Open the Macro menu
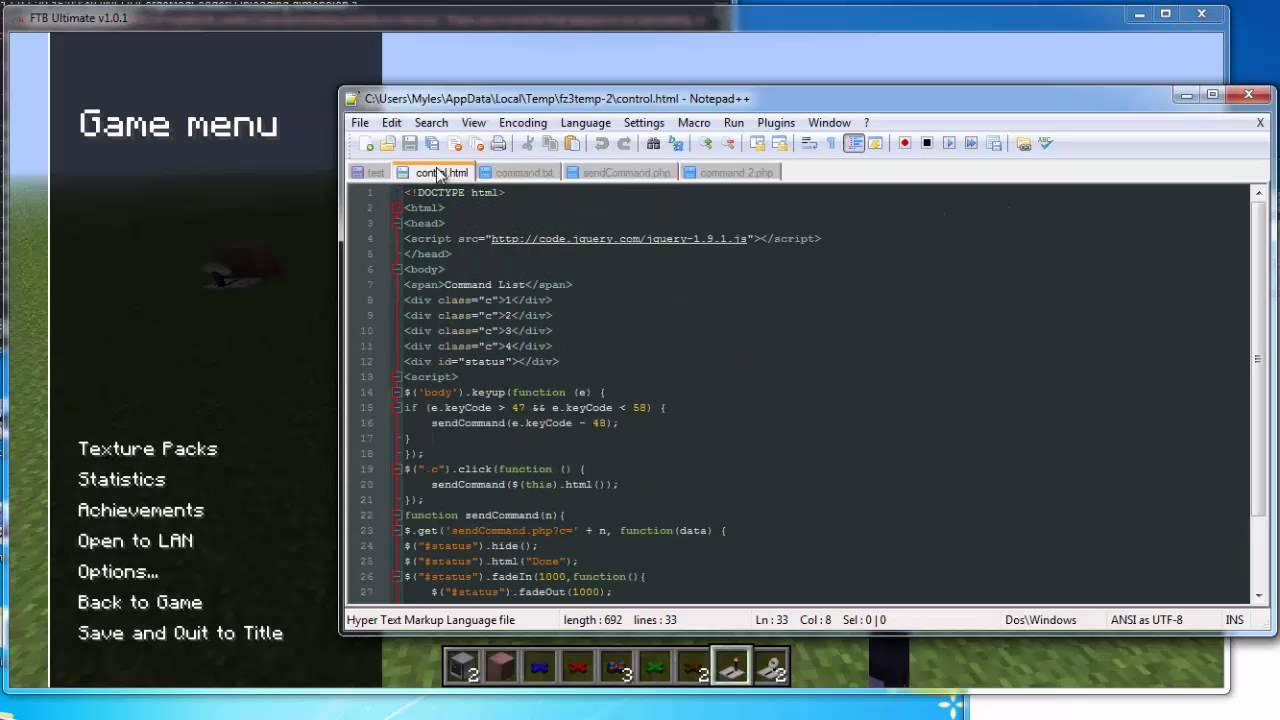 pos(694,123)
